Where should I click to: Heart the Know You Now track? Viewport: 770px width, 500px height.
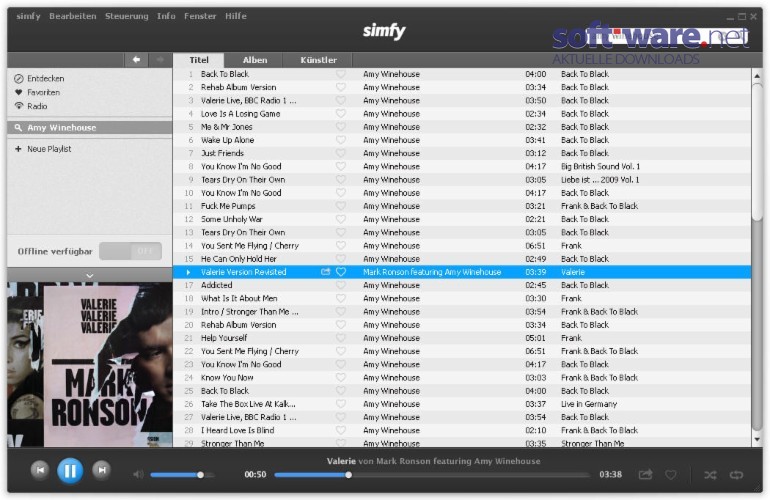[341, 377]
